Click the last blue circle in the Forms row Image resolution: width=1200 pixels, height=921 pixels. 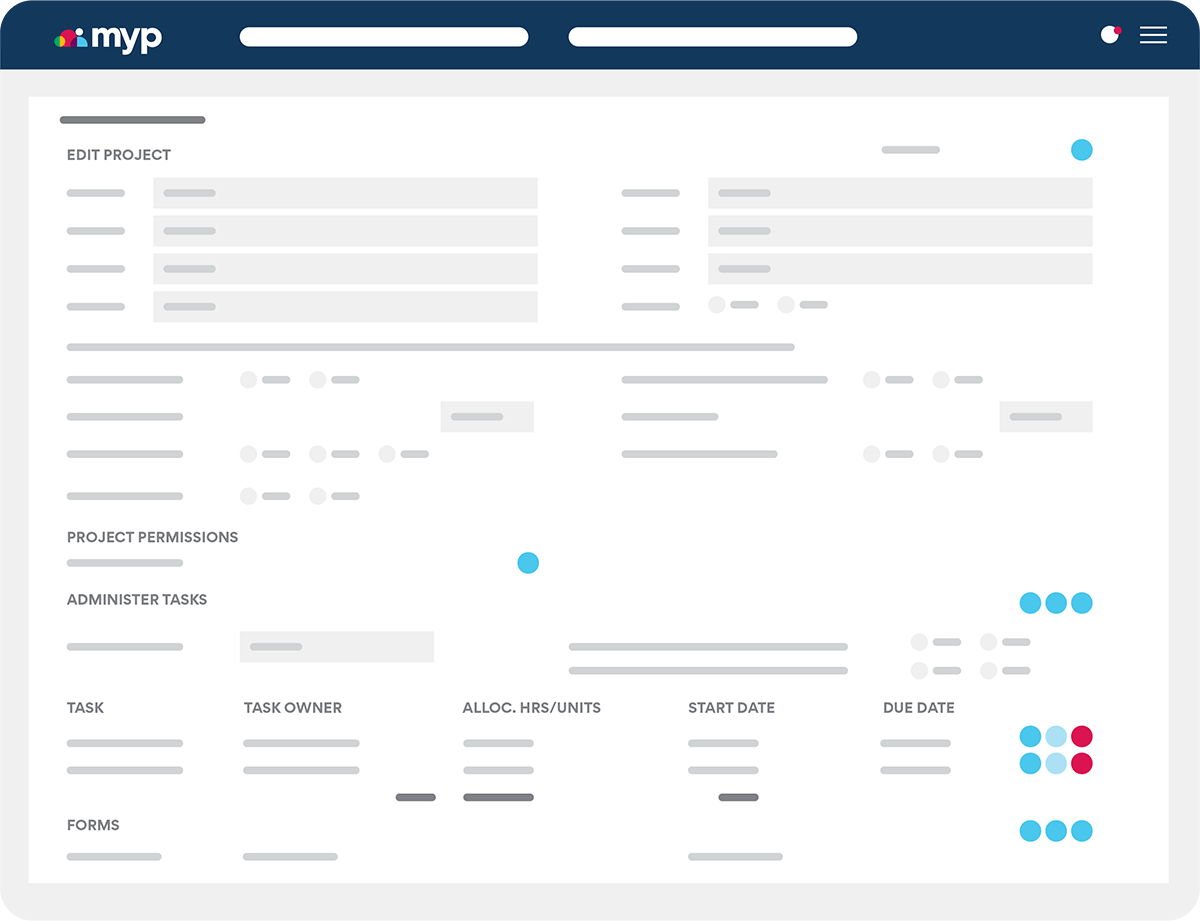coord(1081,831)
